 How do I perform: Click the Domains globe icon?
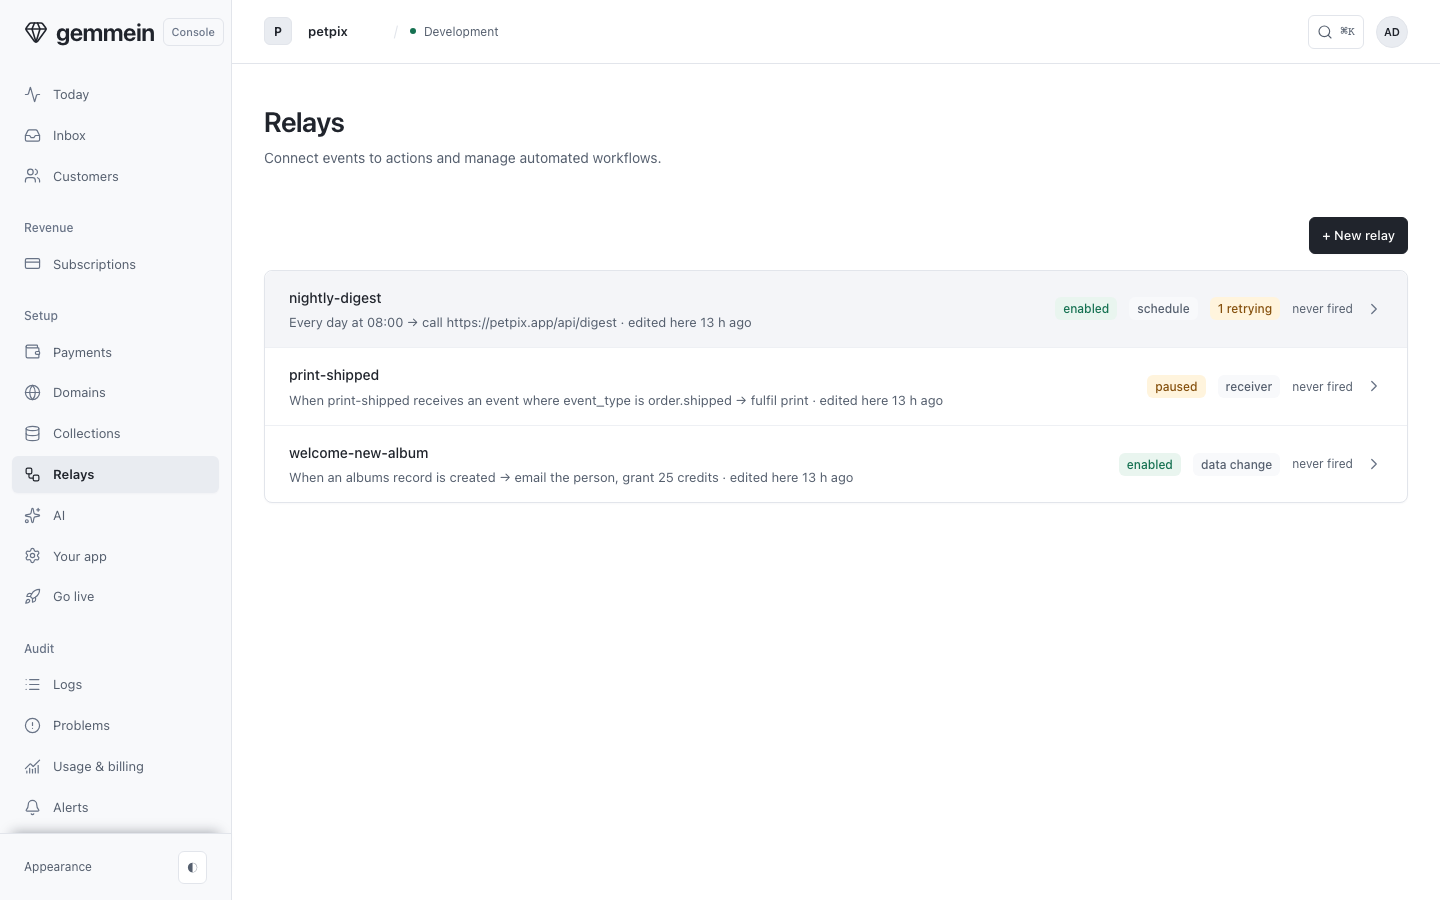click(33, 392)
